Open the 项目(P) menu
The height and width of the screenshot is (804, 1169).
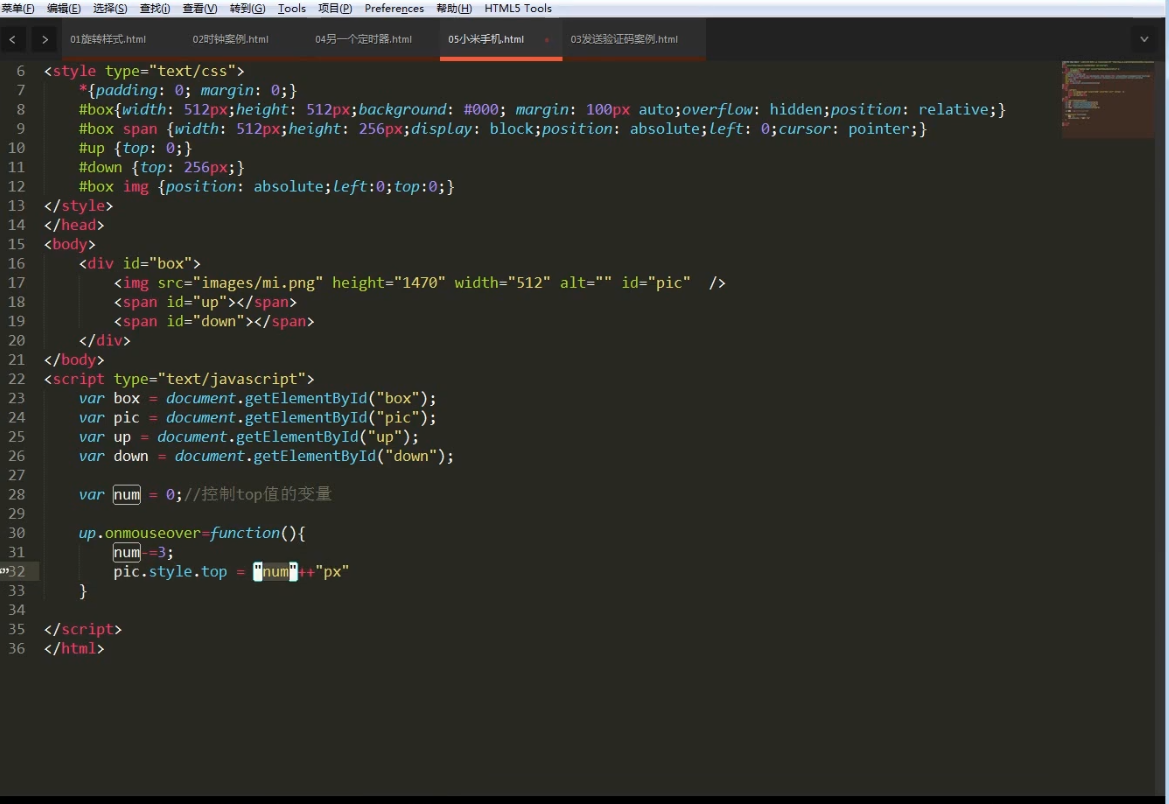click(335, 8)
